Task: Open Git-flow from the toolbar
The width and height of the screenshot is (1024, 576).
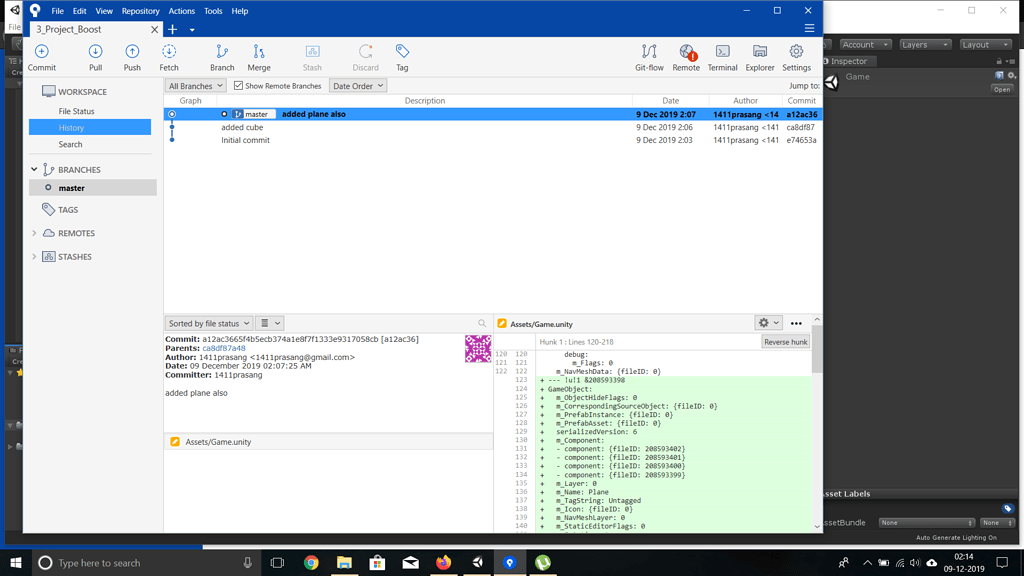Action: point(649,57)
